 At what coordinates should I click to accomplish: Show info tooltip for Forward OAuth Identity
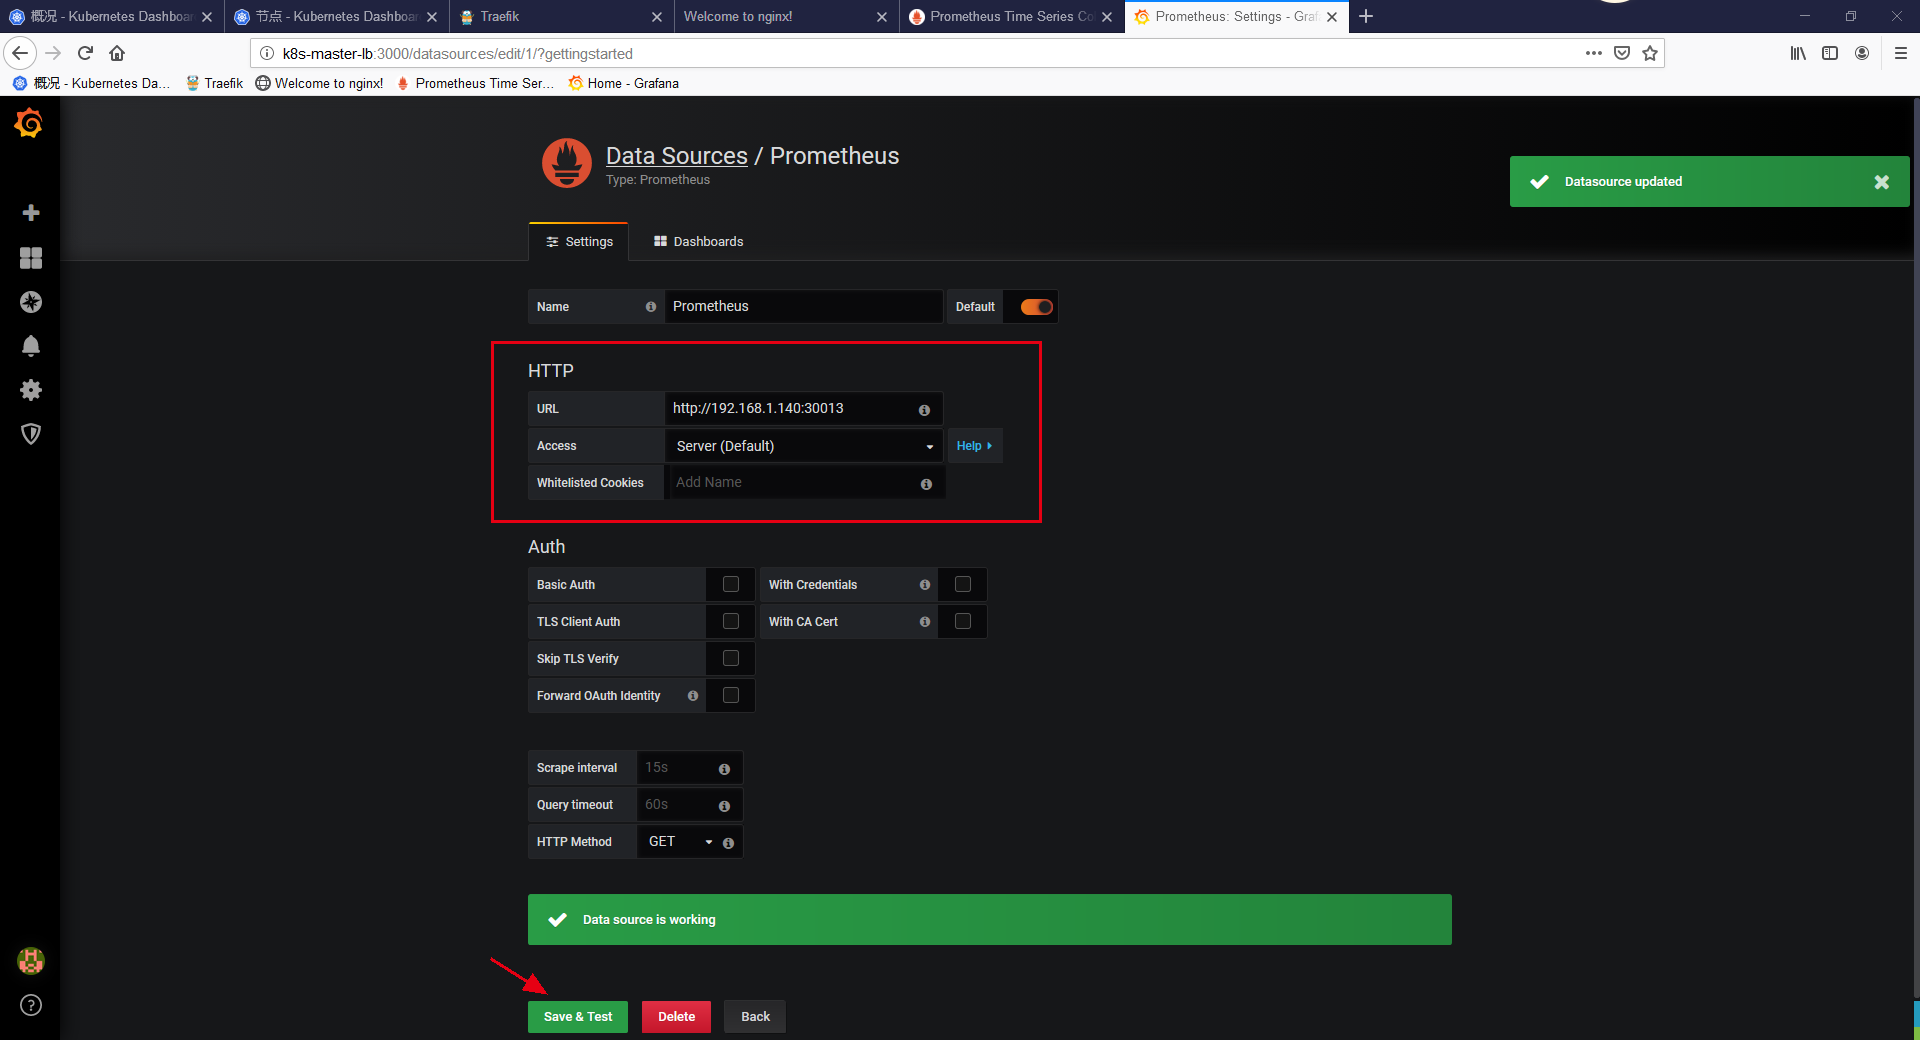693,696
